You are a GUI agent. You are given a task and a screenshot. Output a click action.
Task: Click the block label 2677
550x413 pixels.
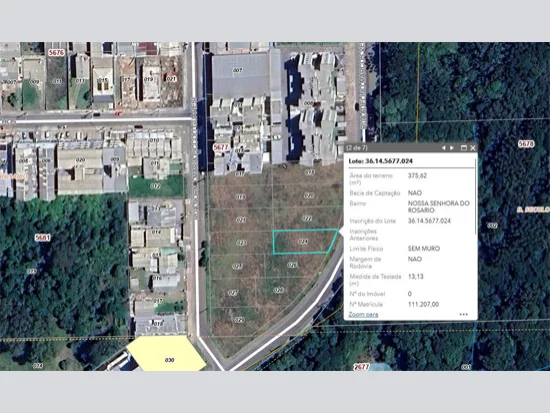[x=362, y=367]
